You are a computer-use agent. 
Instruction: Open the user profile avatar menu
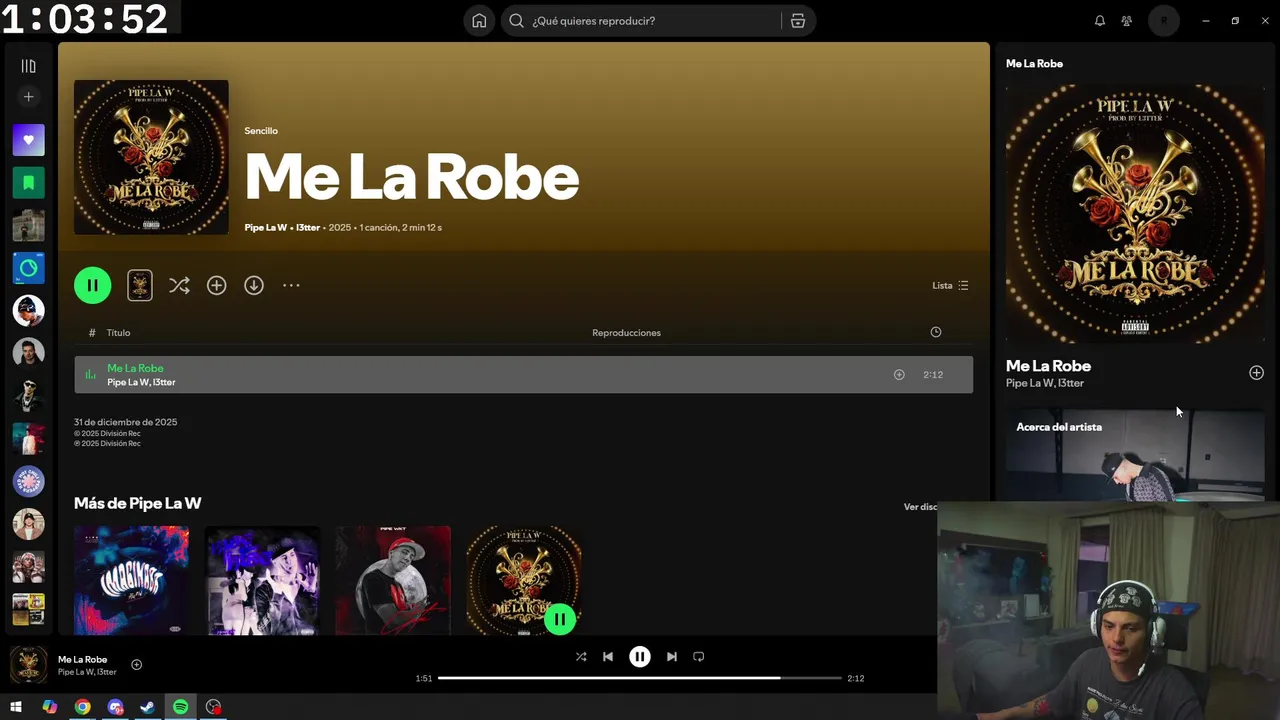[x=1164, y=21]
